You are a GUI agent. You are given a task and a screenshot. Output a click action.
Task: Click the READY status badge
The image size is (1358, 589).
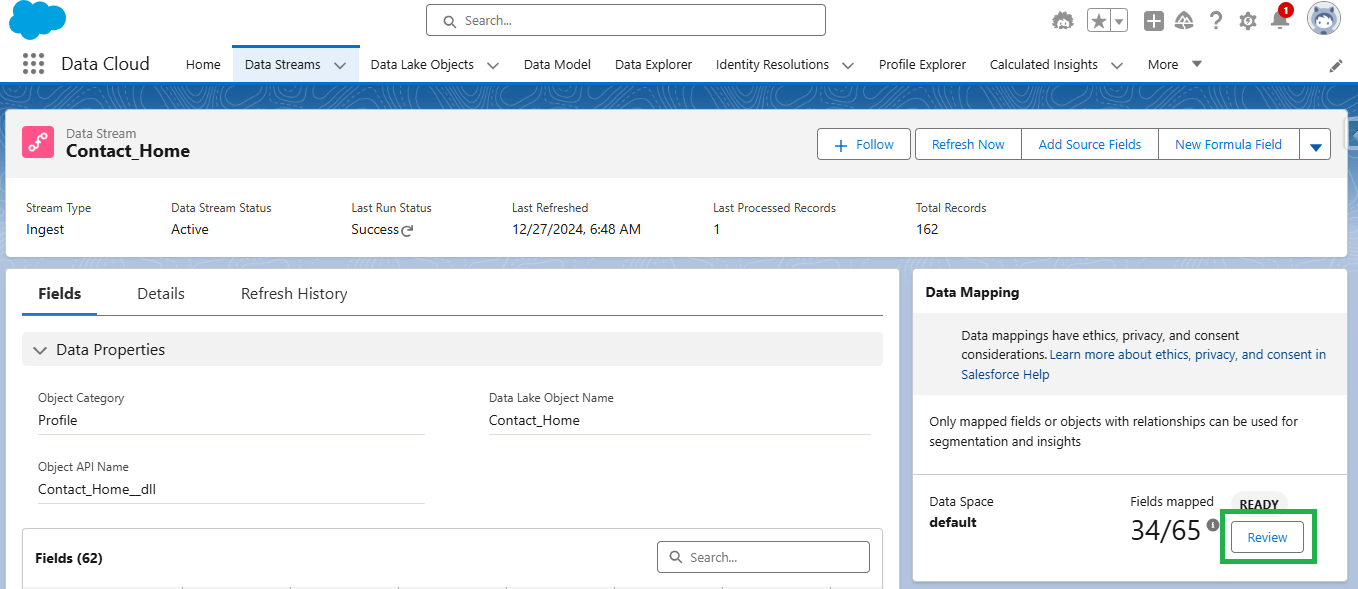tap(1259, 504)
